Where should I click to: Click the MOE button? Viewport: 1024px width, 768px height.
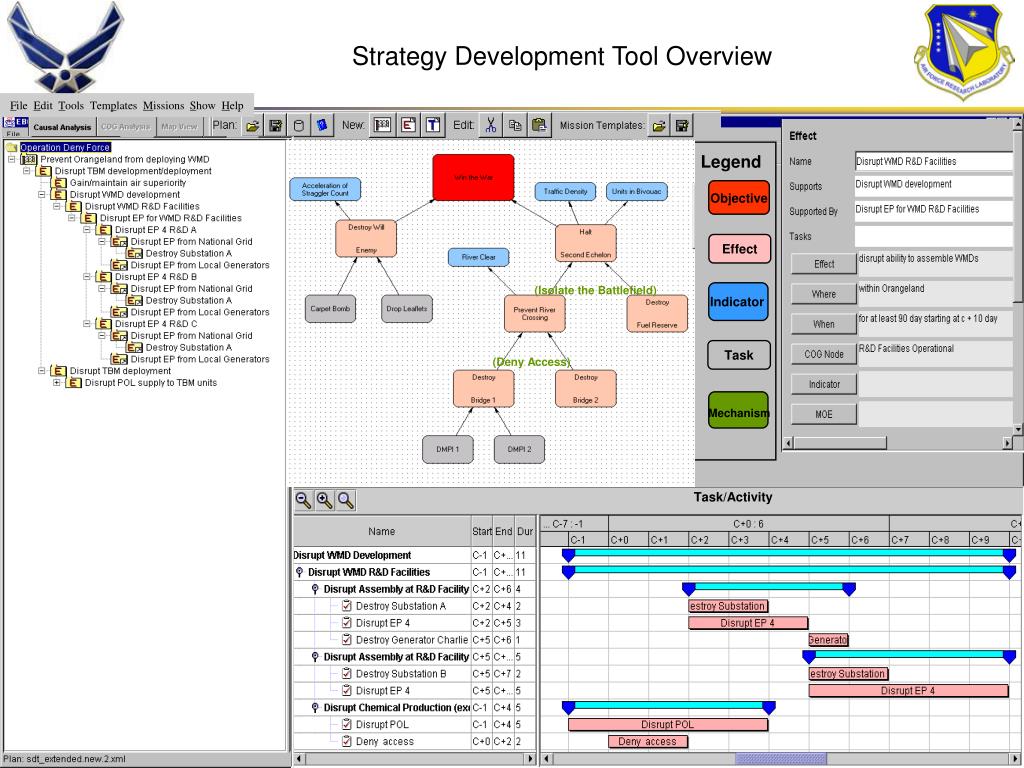[824, 414]
